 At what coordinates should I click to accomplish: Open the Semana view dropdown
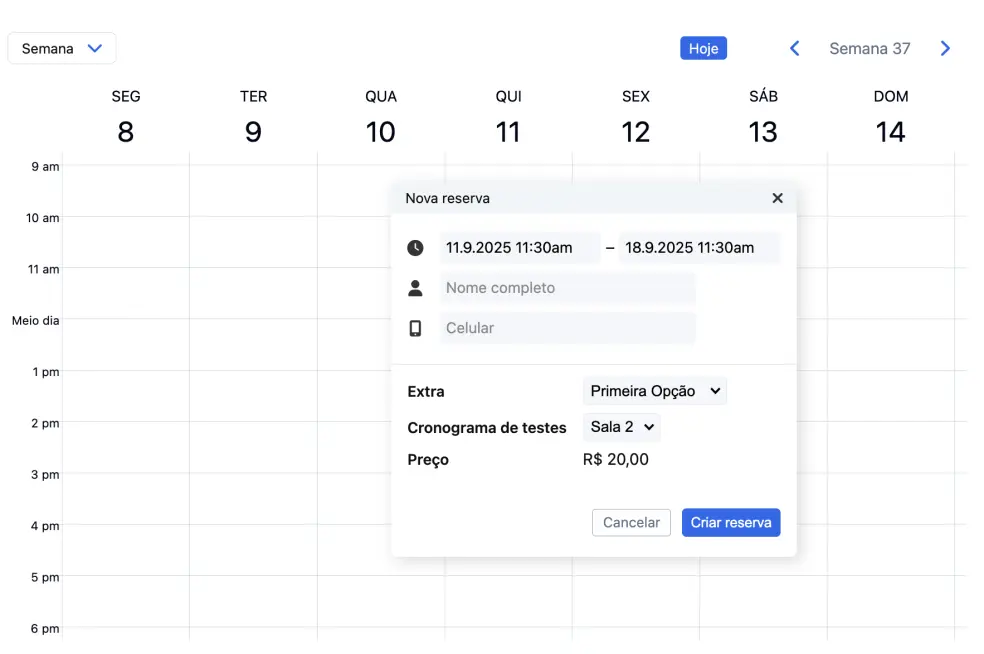pos(62,48)
